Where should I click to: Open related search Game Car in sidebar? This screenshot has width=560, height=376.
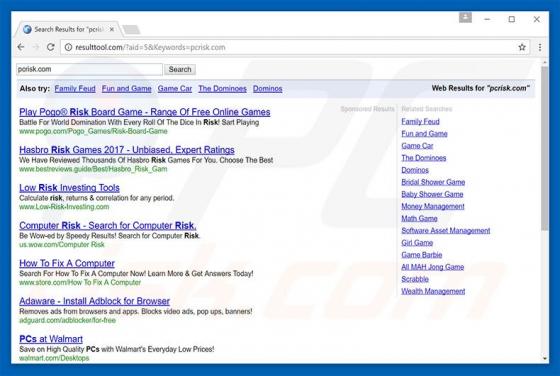(417, 146)
